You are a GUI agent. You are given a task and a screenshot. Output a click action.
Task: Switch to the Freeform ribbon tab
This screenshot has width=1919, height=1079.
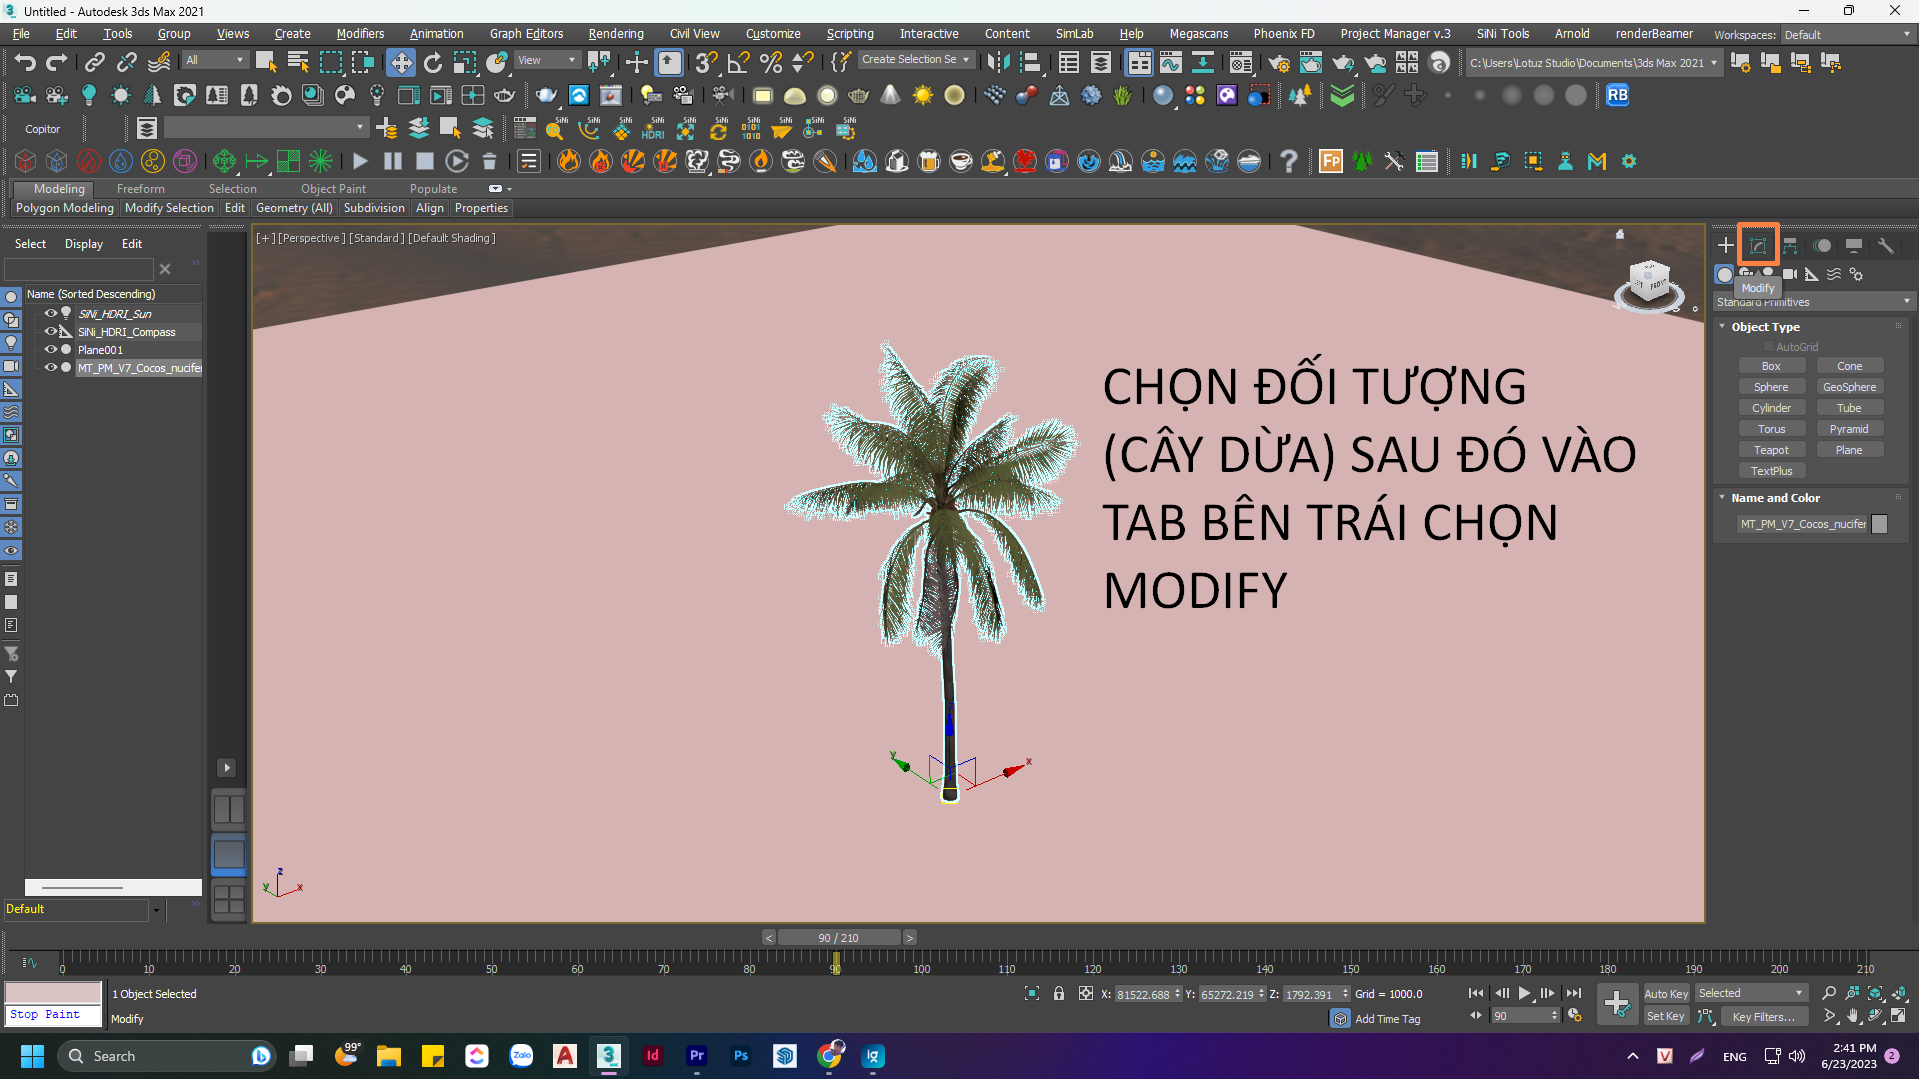click(140, 189)
